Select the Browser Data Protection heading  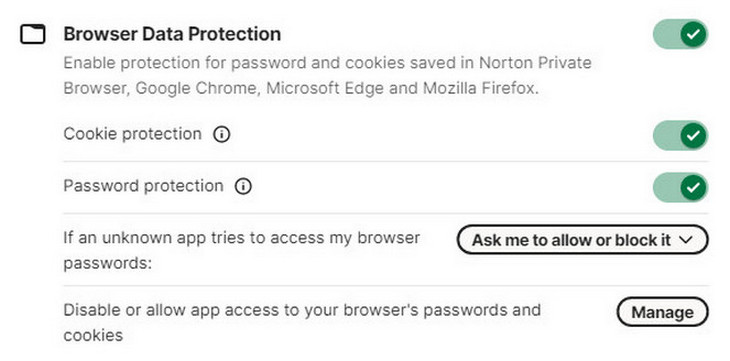click(x=172, y=34)
